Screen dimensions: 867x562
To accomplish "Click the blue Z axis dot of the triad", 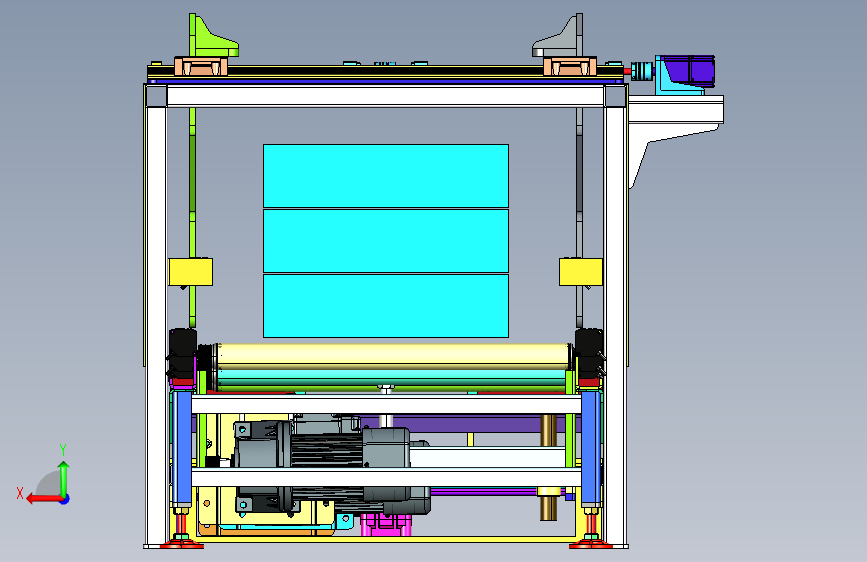I will click(65, 499).
